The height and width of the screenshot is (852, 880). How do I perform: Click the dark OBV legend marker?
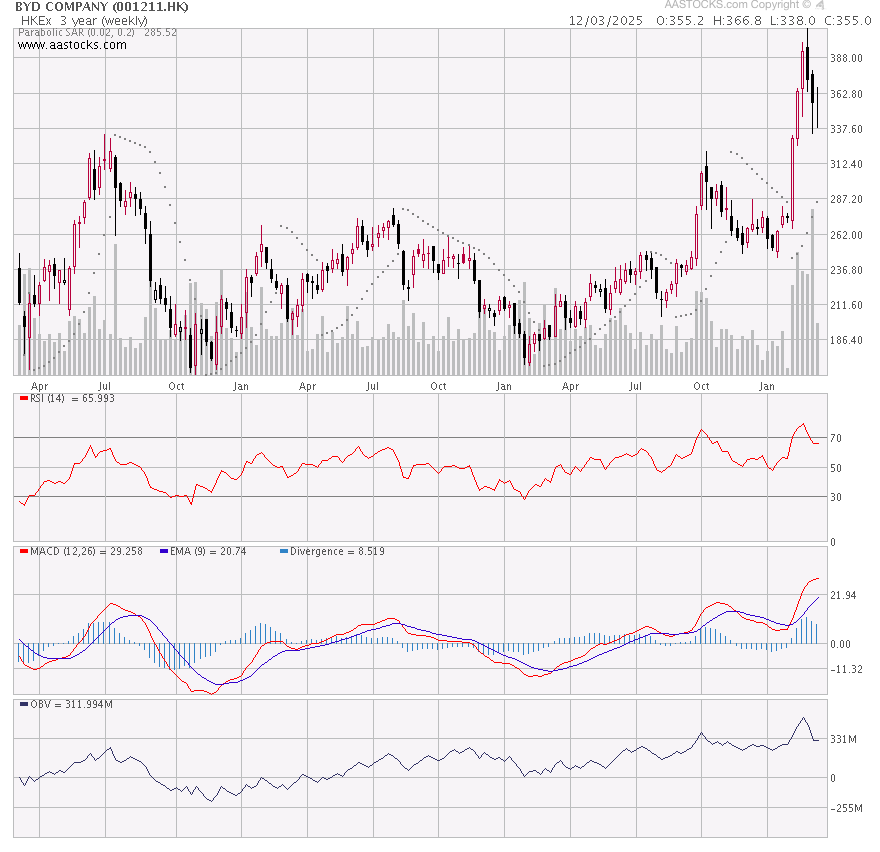click(x=23, y=704)
